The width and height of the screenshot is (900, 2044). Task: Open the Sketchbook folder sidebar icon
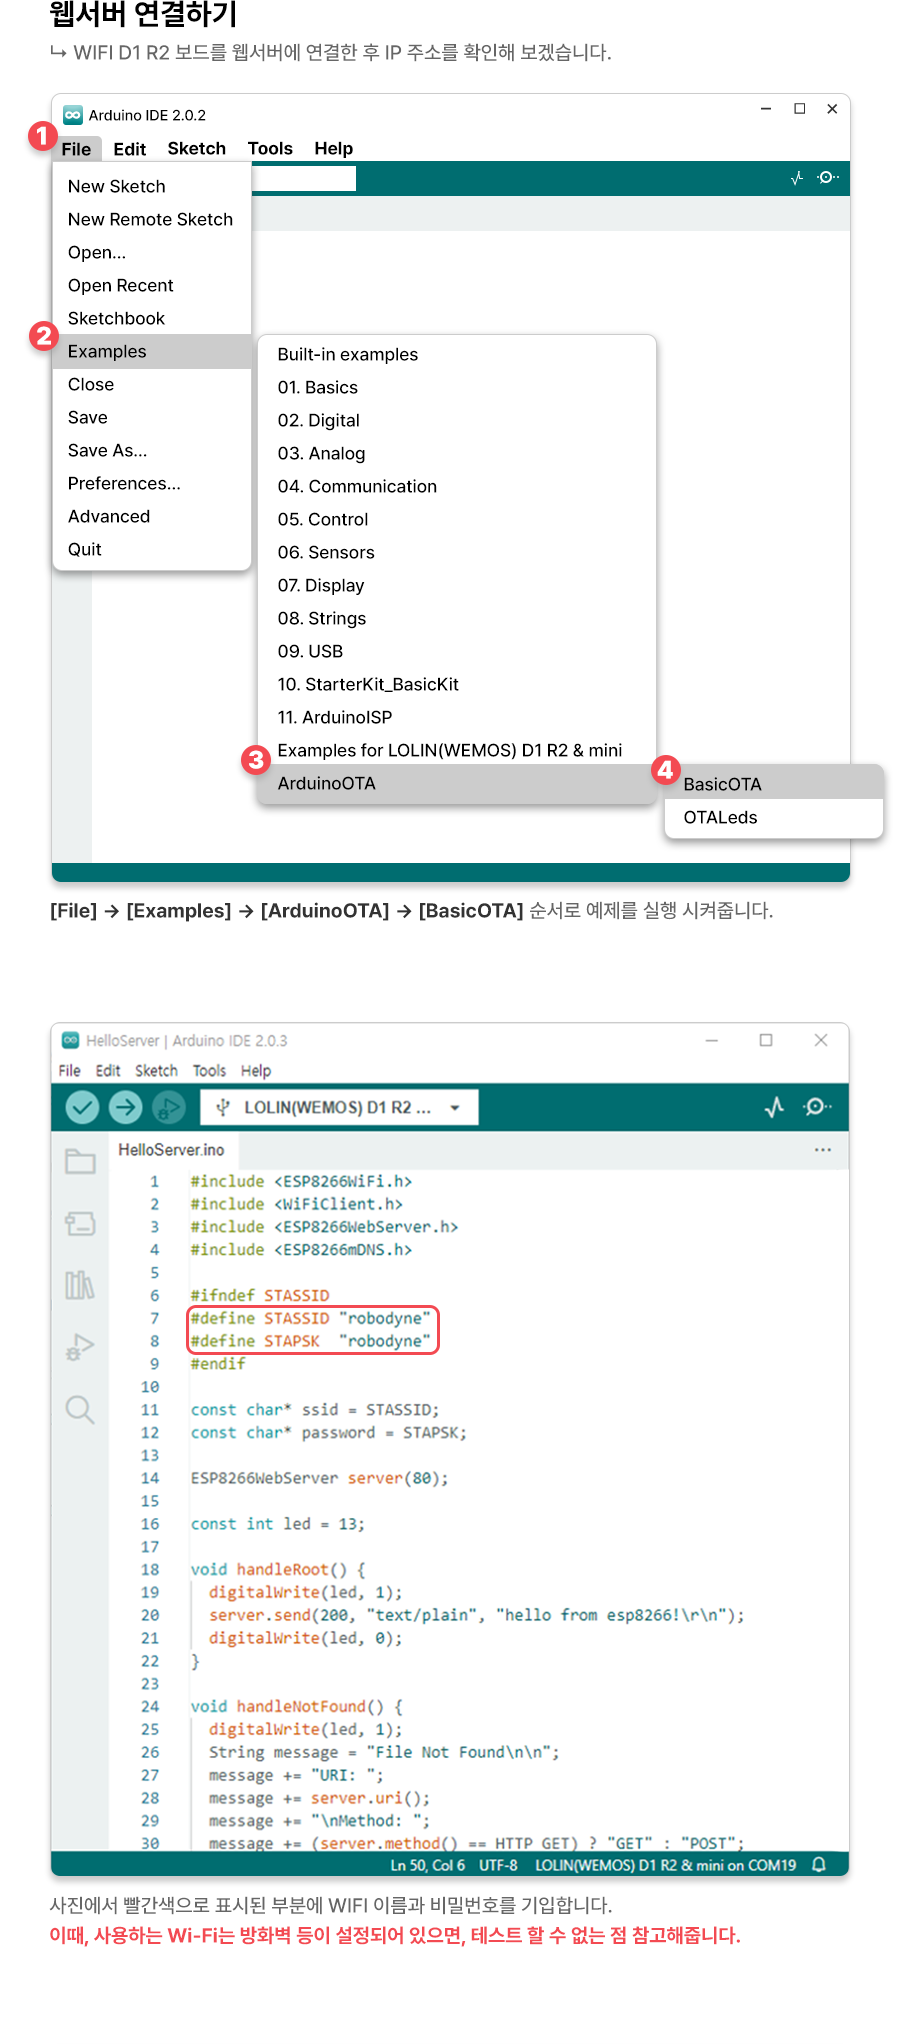pyautogui.click(x=80, y=1161)
